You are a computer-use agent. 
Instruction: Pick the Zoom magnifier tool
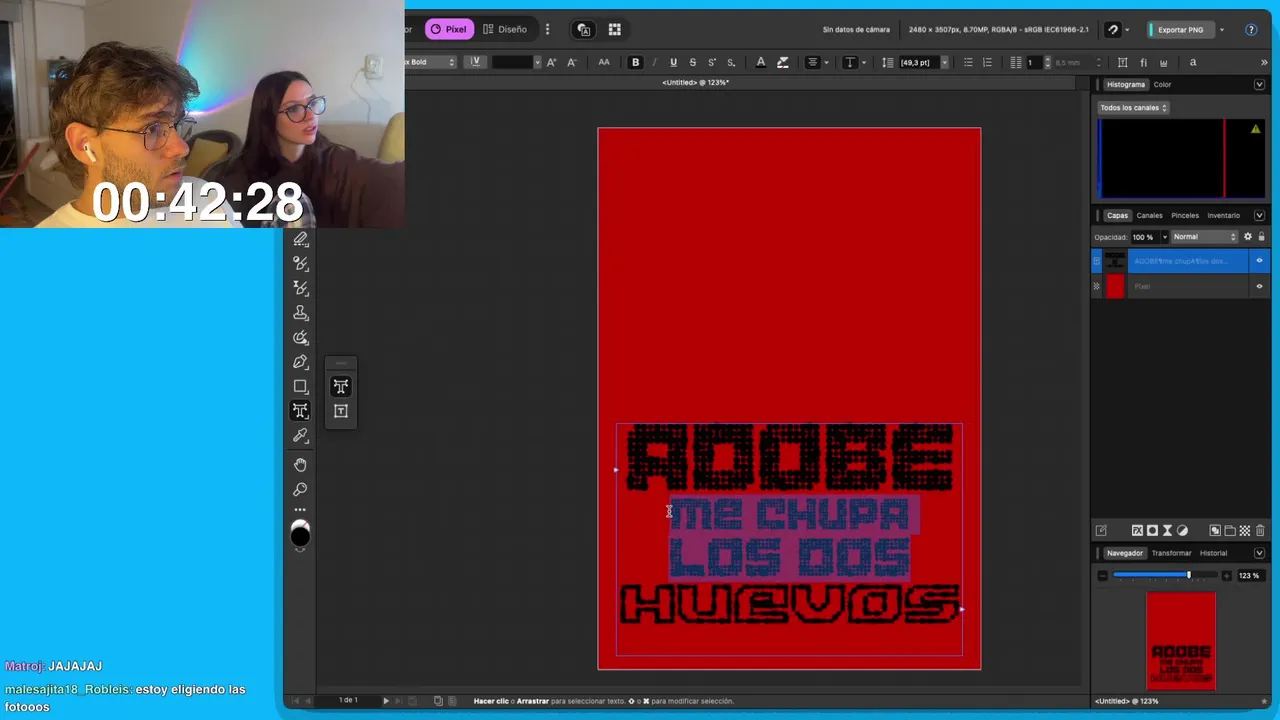(300, 490)
